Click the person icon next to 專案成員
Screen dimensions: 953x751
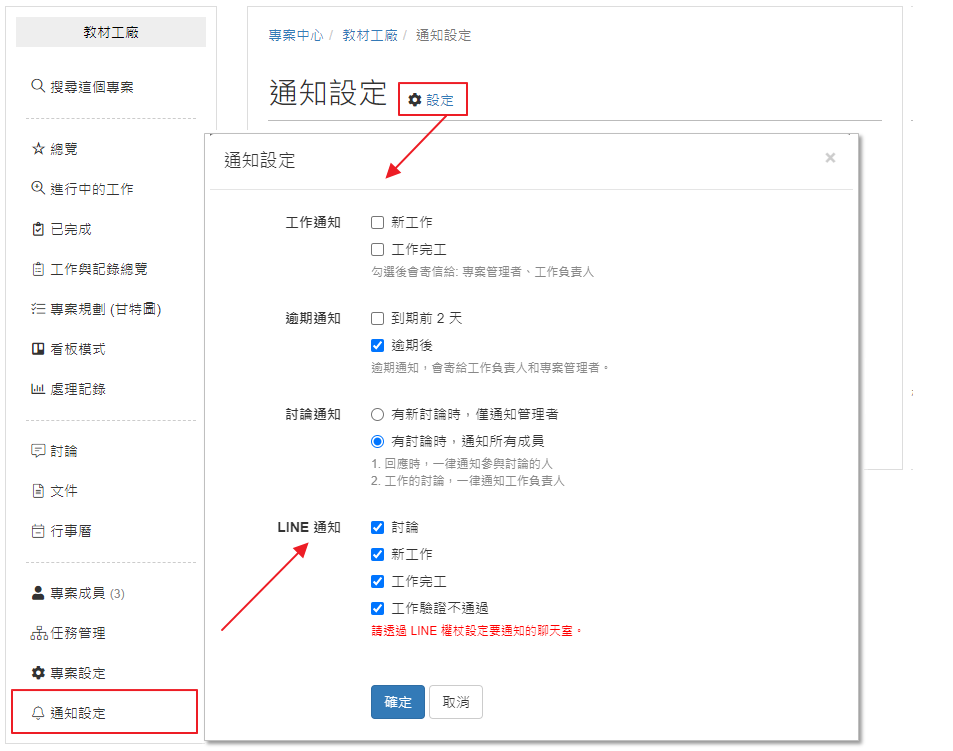tap(38, 593)
